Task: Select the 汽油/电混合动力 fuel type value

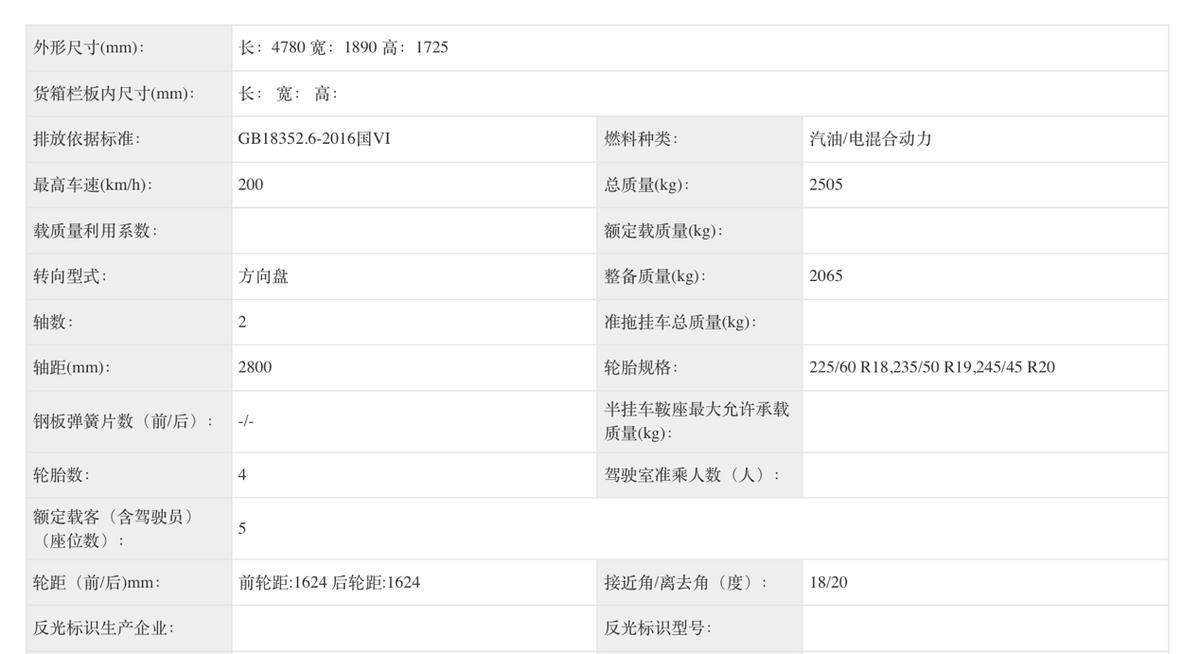Action: [870, 139]
